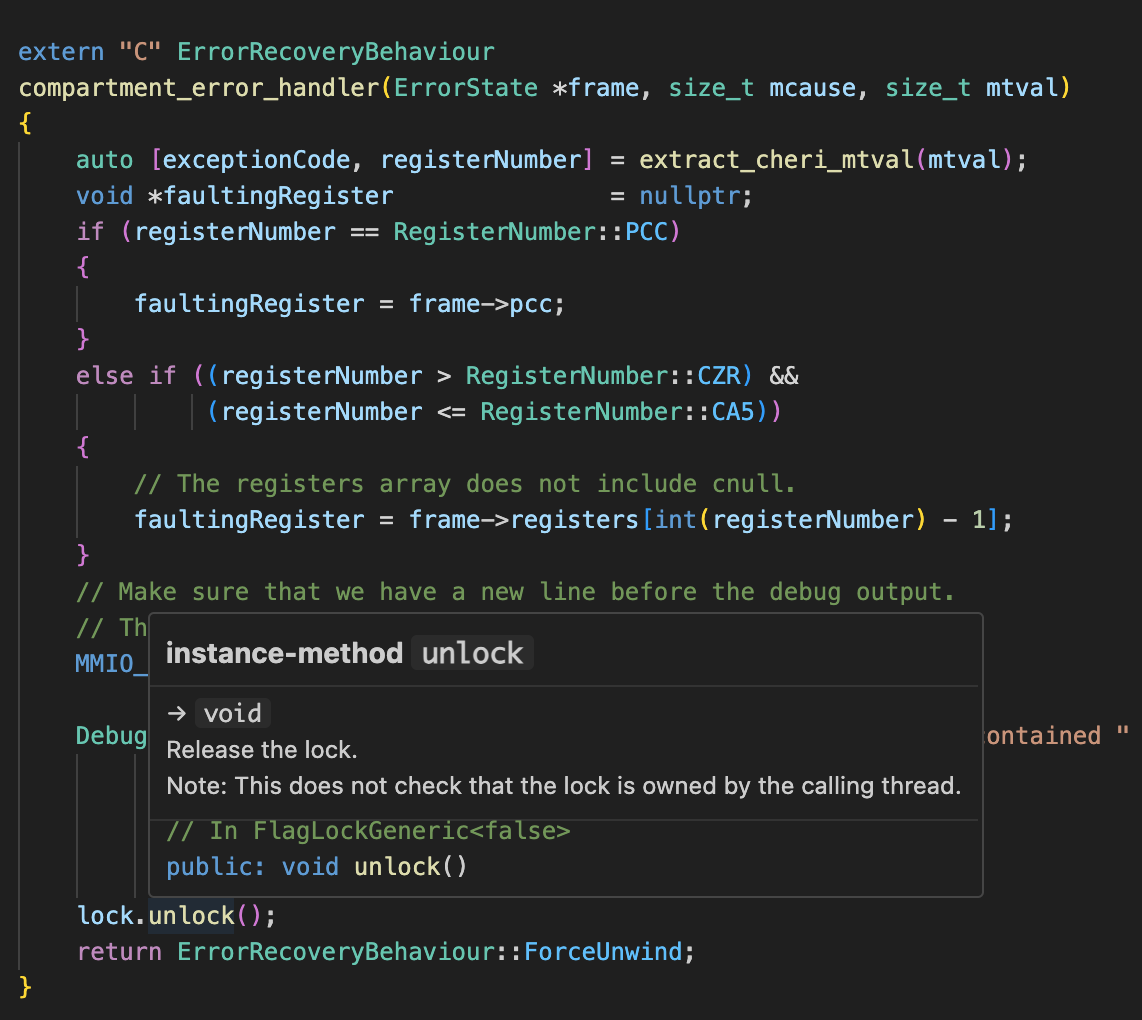The image size is (1142, 1020).
Task: Click the ForceUnwind enum value
Action: (x=603, y=952)
